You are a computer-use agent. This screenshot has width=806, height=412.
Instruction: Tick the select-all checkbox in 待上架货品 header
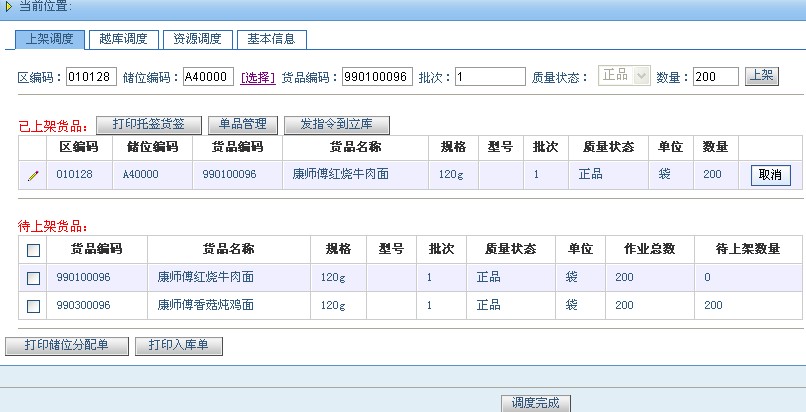pos(33,250)
